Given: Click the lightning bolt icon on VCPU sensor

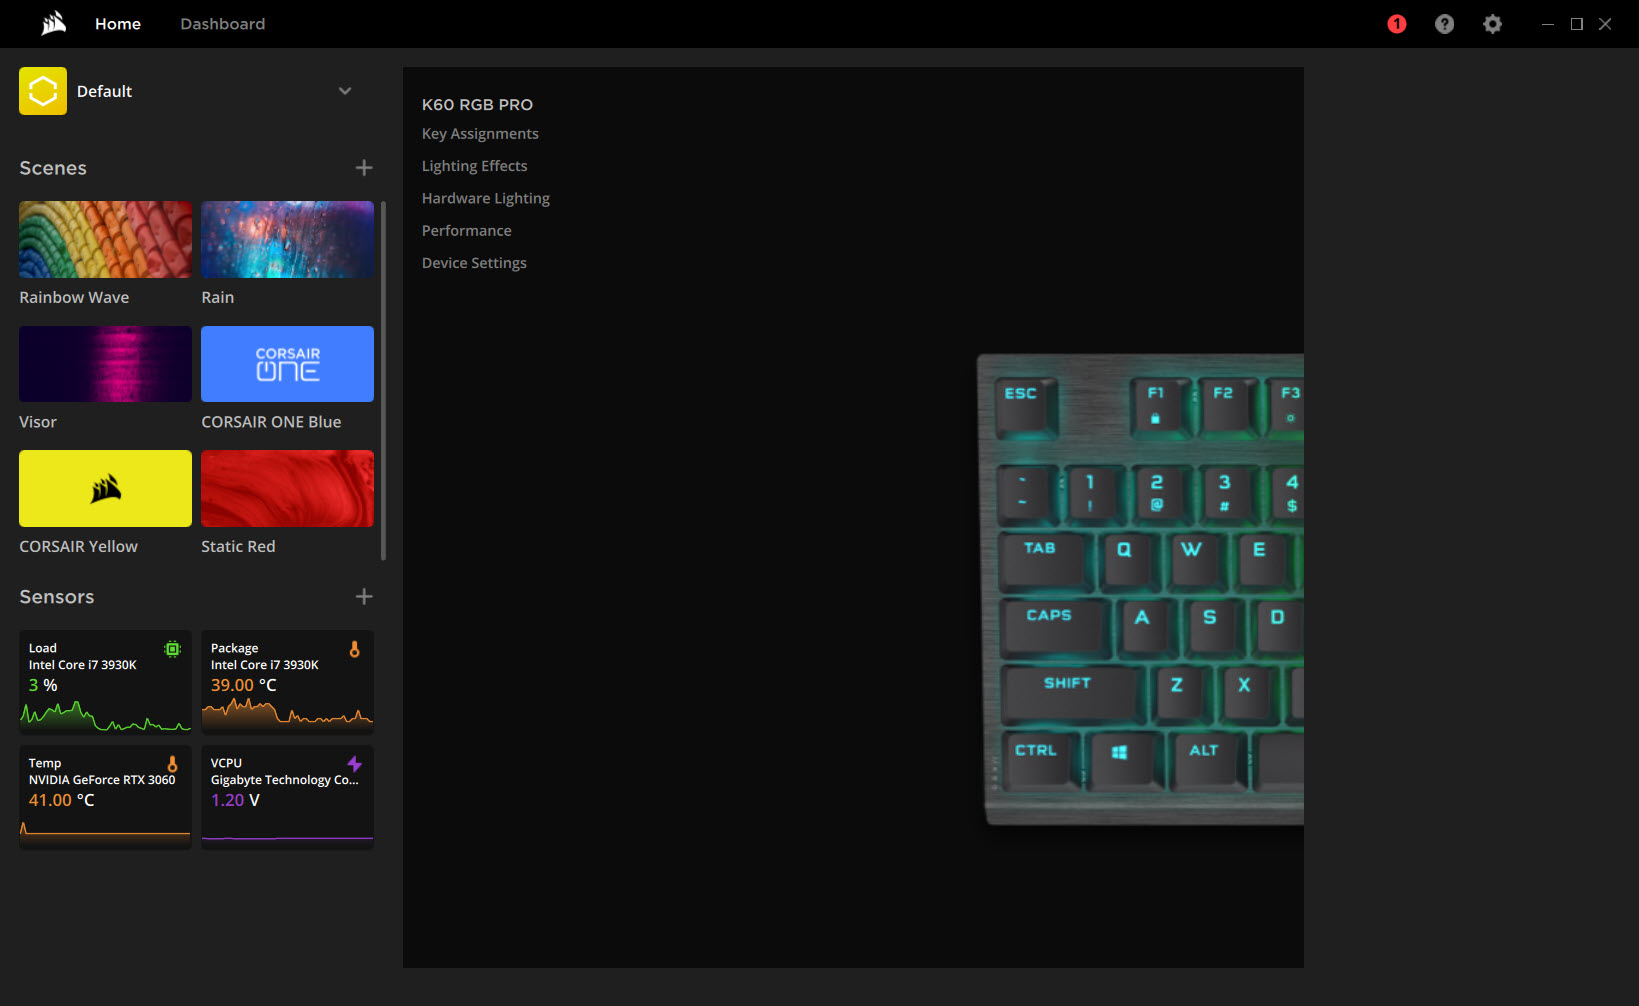Looking at the screenshot, I should [354, 764].
